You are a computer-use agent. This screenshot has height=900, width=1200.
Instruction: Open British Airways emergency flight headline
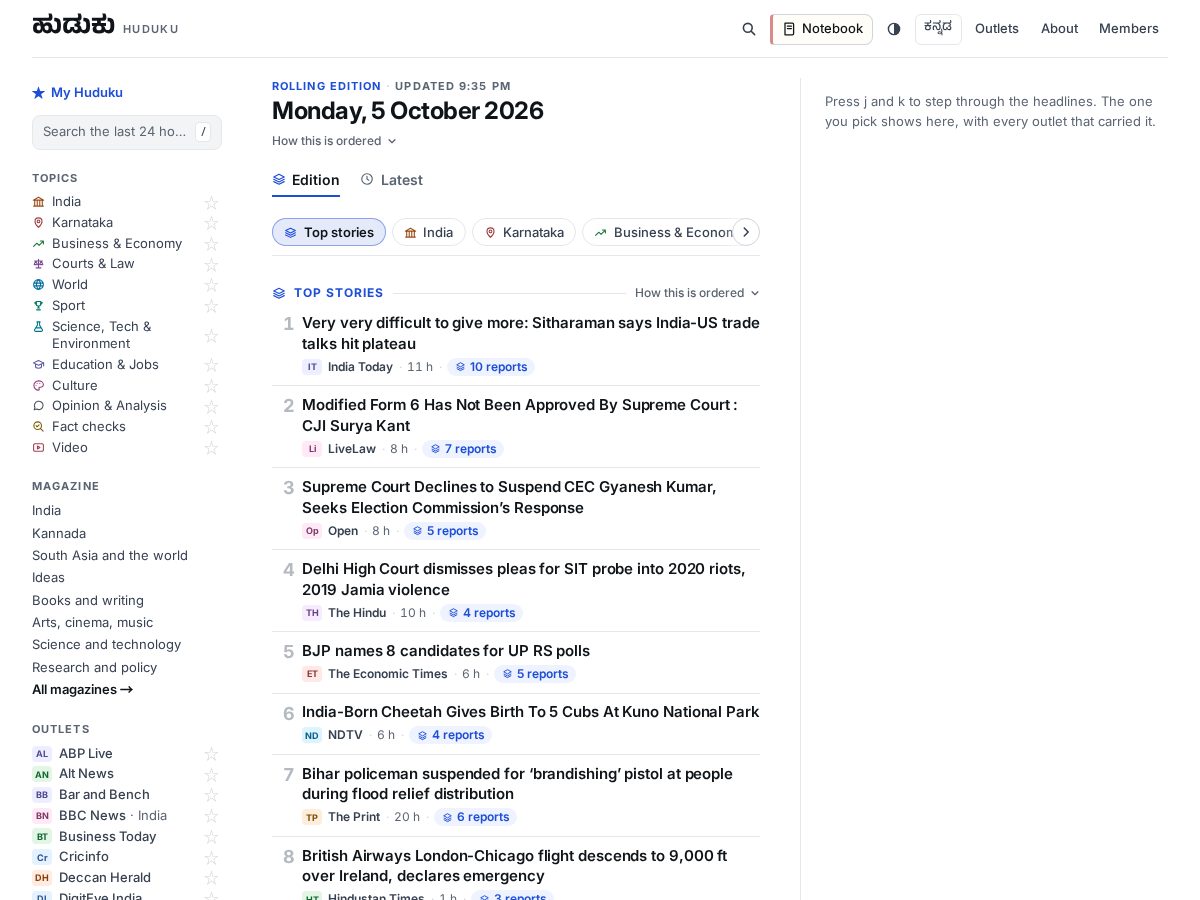click(x=514, y=866)
